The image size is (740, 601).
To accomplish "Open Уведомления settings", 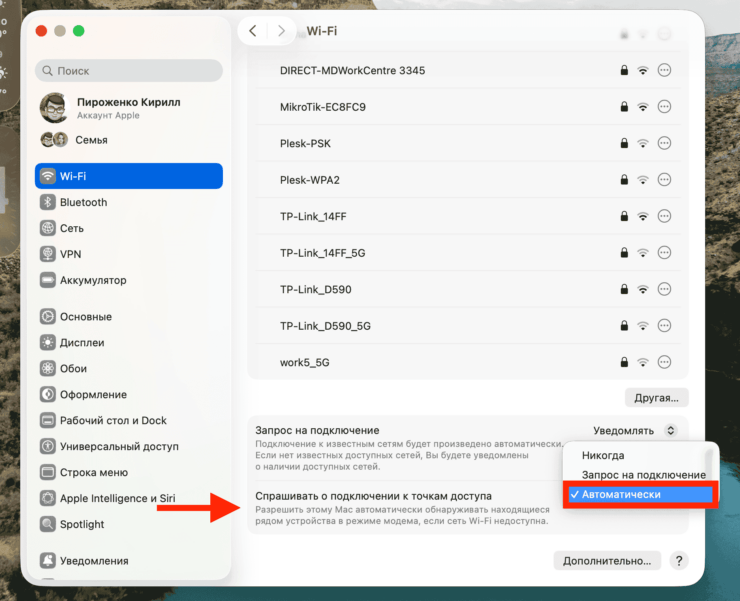I will coord(128,560).
